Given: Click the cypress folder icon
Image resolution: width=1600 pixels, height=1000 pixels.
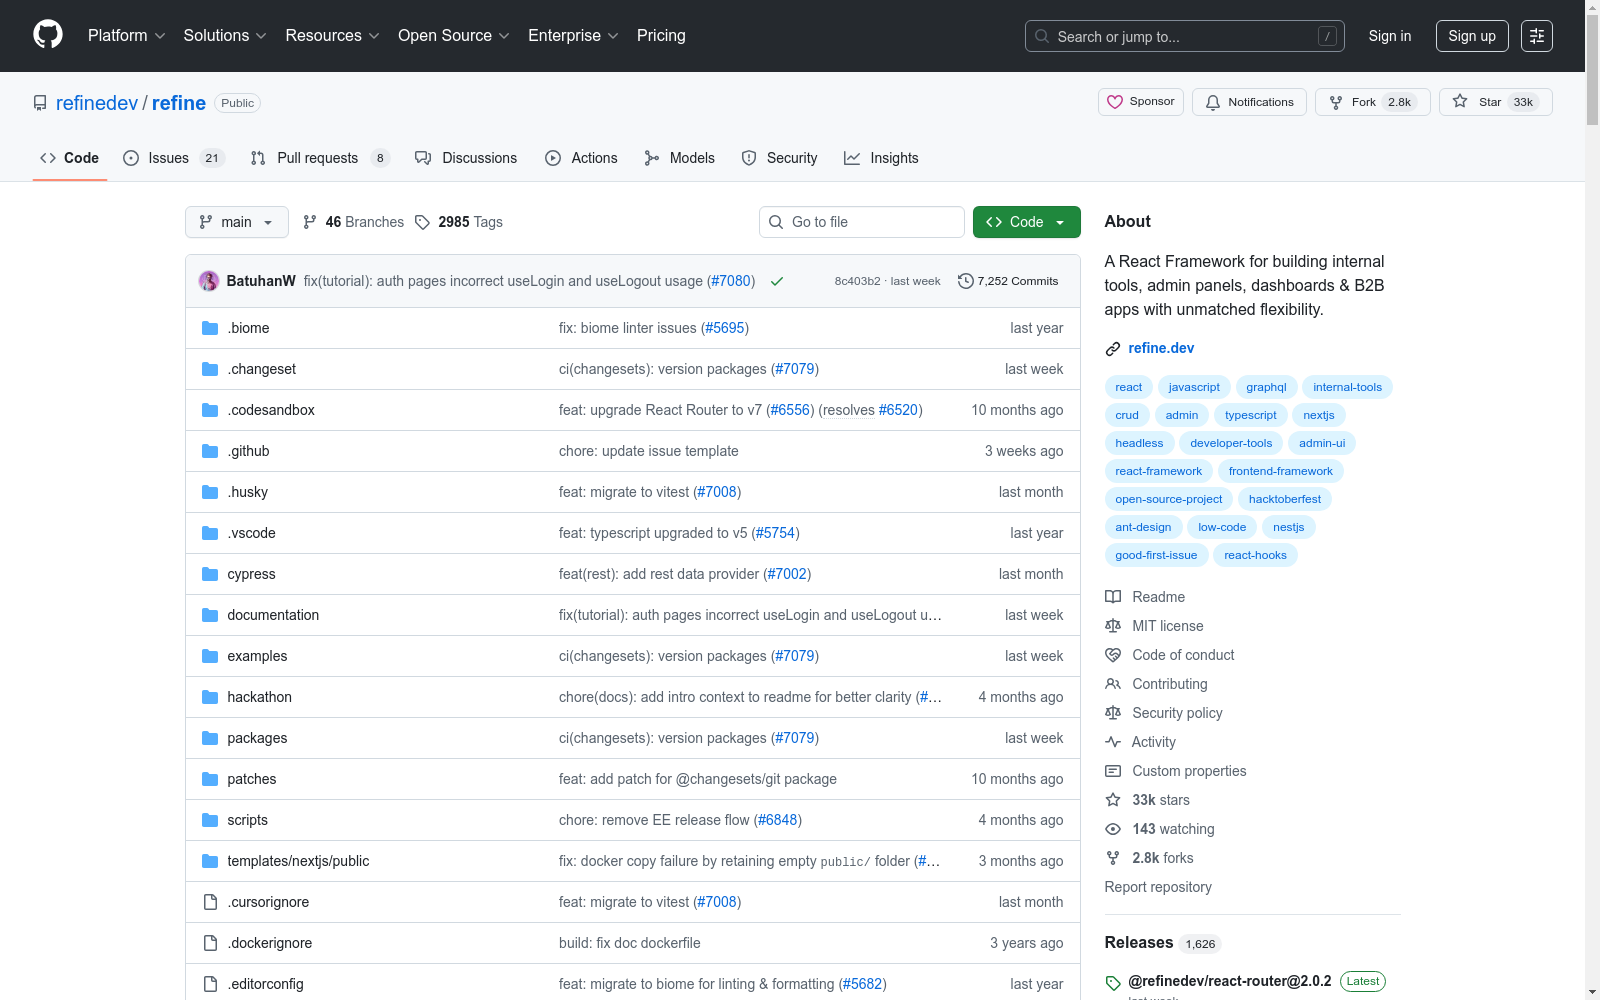Looking at the screenshot, I should (210, 574).
